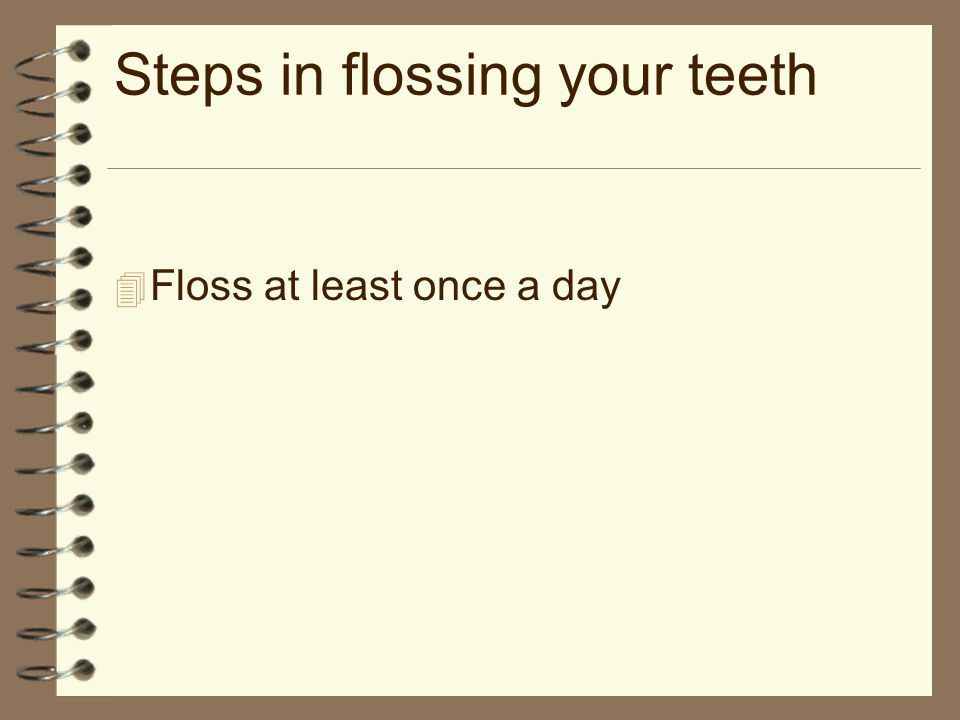Click the word "at" in bullet text
Viewport: 960px width, 720px height.
281,287
